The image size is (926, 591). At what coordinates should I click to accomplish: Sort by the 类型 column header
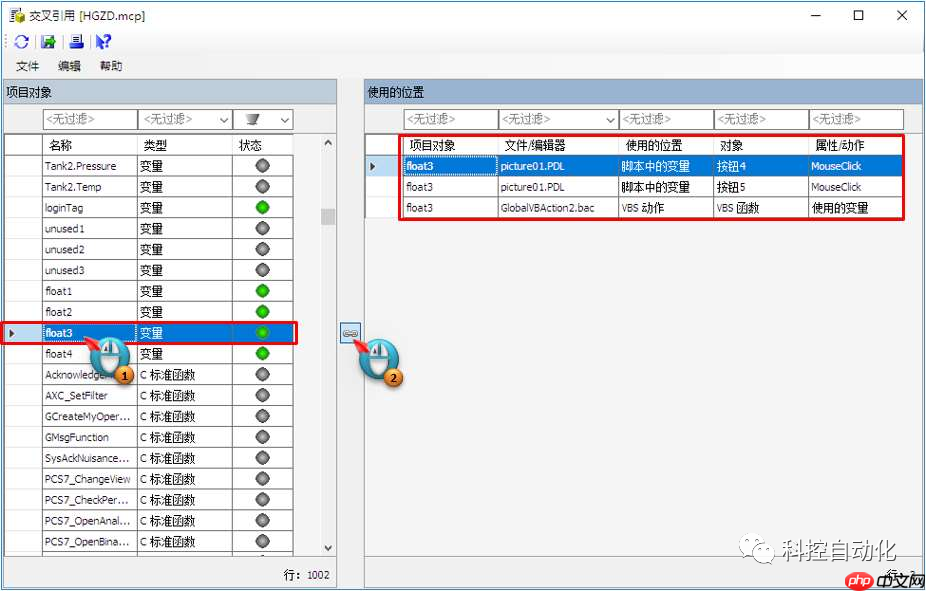(185, 145)
